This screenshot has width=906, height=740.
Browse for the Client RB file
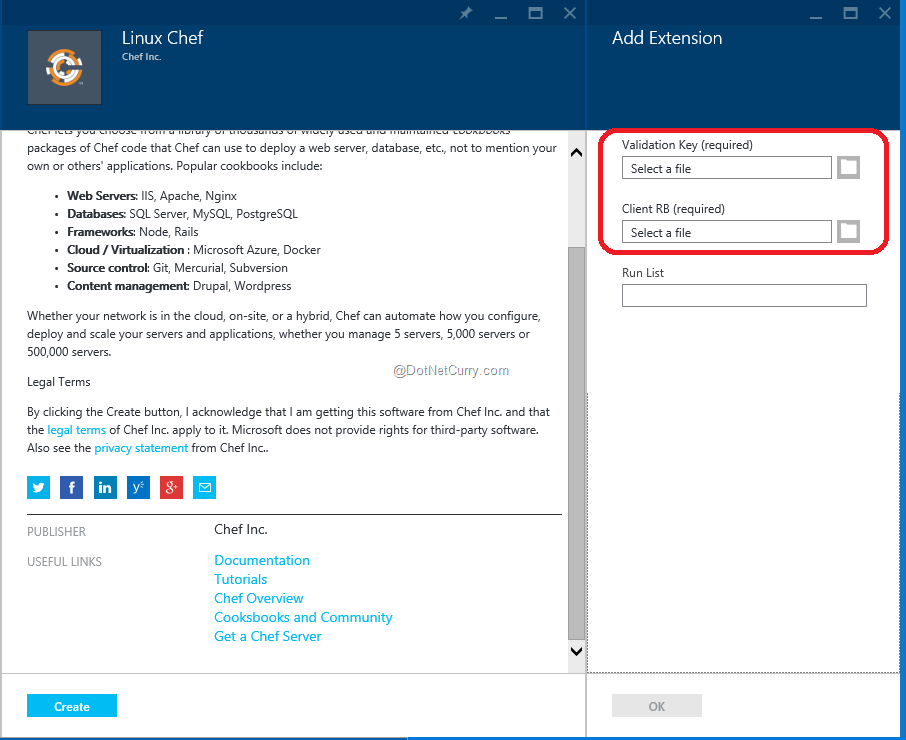(848, 232)
